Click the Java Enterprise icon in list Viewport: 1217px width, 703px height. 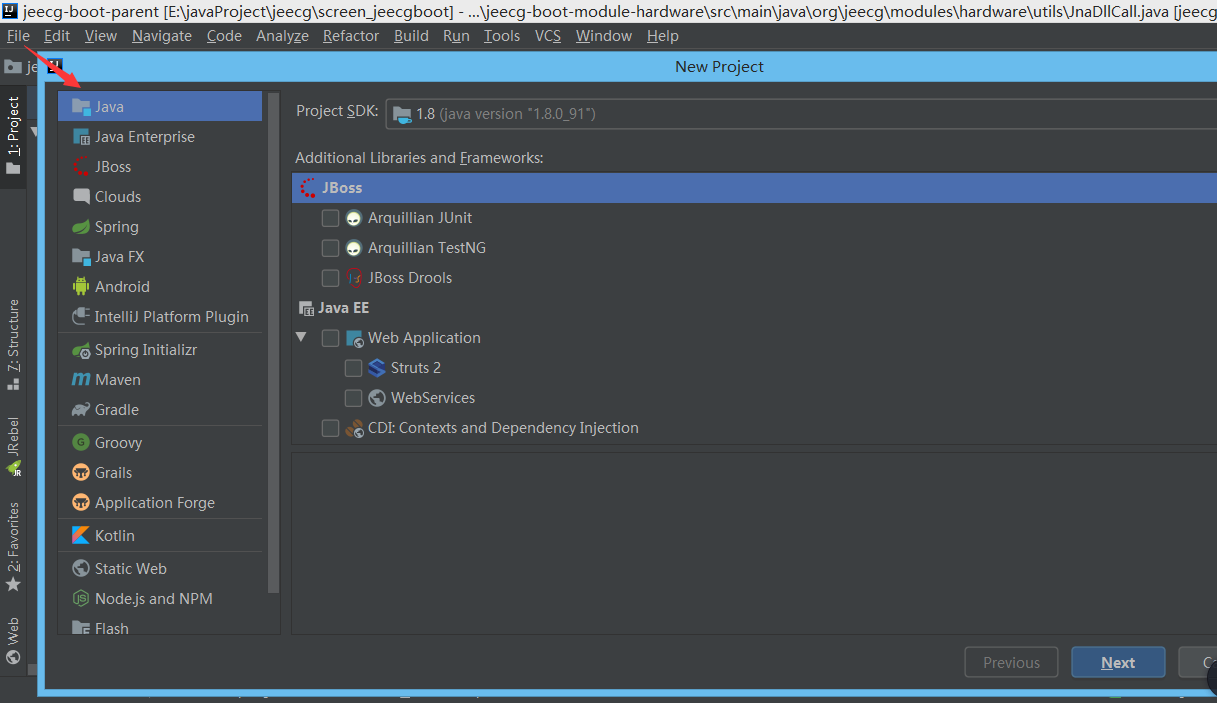(81, 136)
